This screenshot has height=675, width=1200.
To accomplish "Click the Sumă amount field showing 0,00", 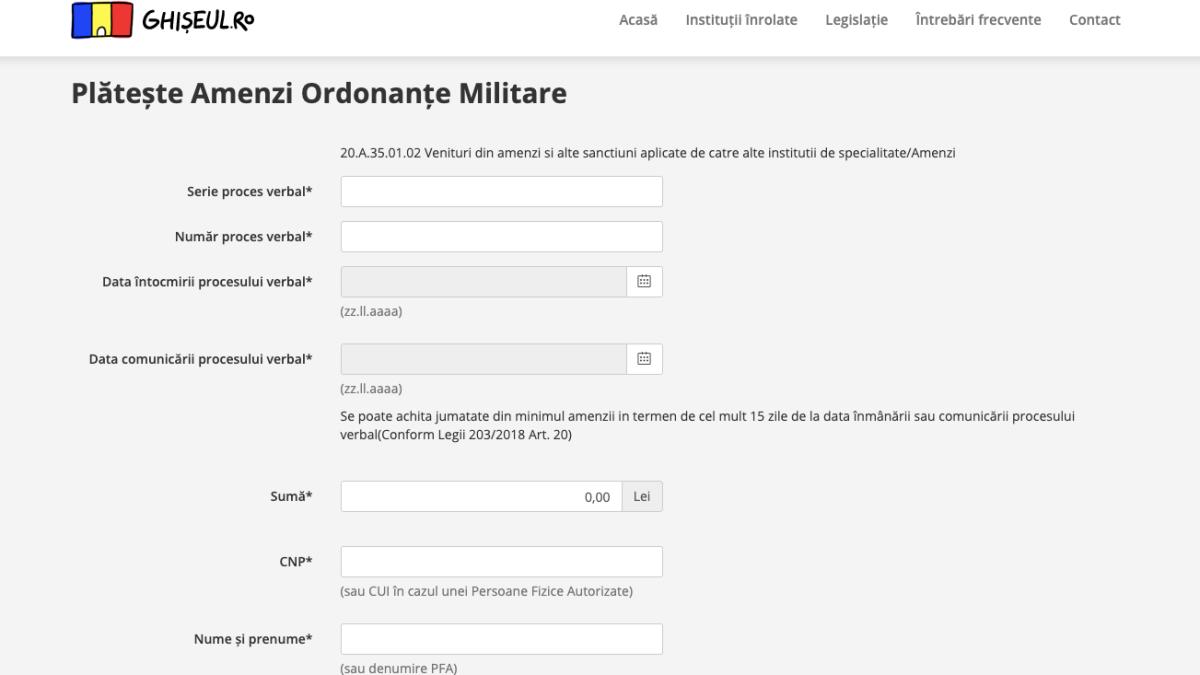I will point(481,497).
